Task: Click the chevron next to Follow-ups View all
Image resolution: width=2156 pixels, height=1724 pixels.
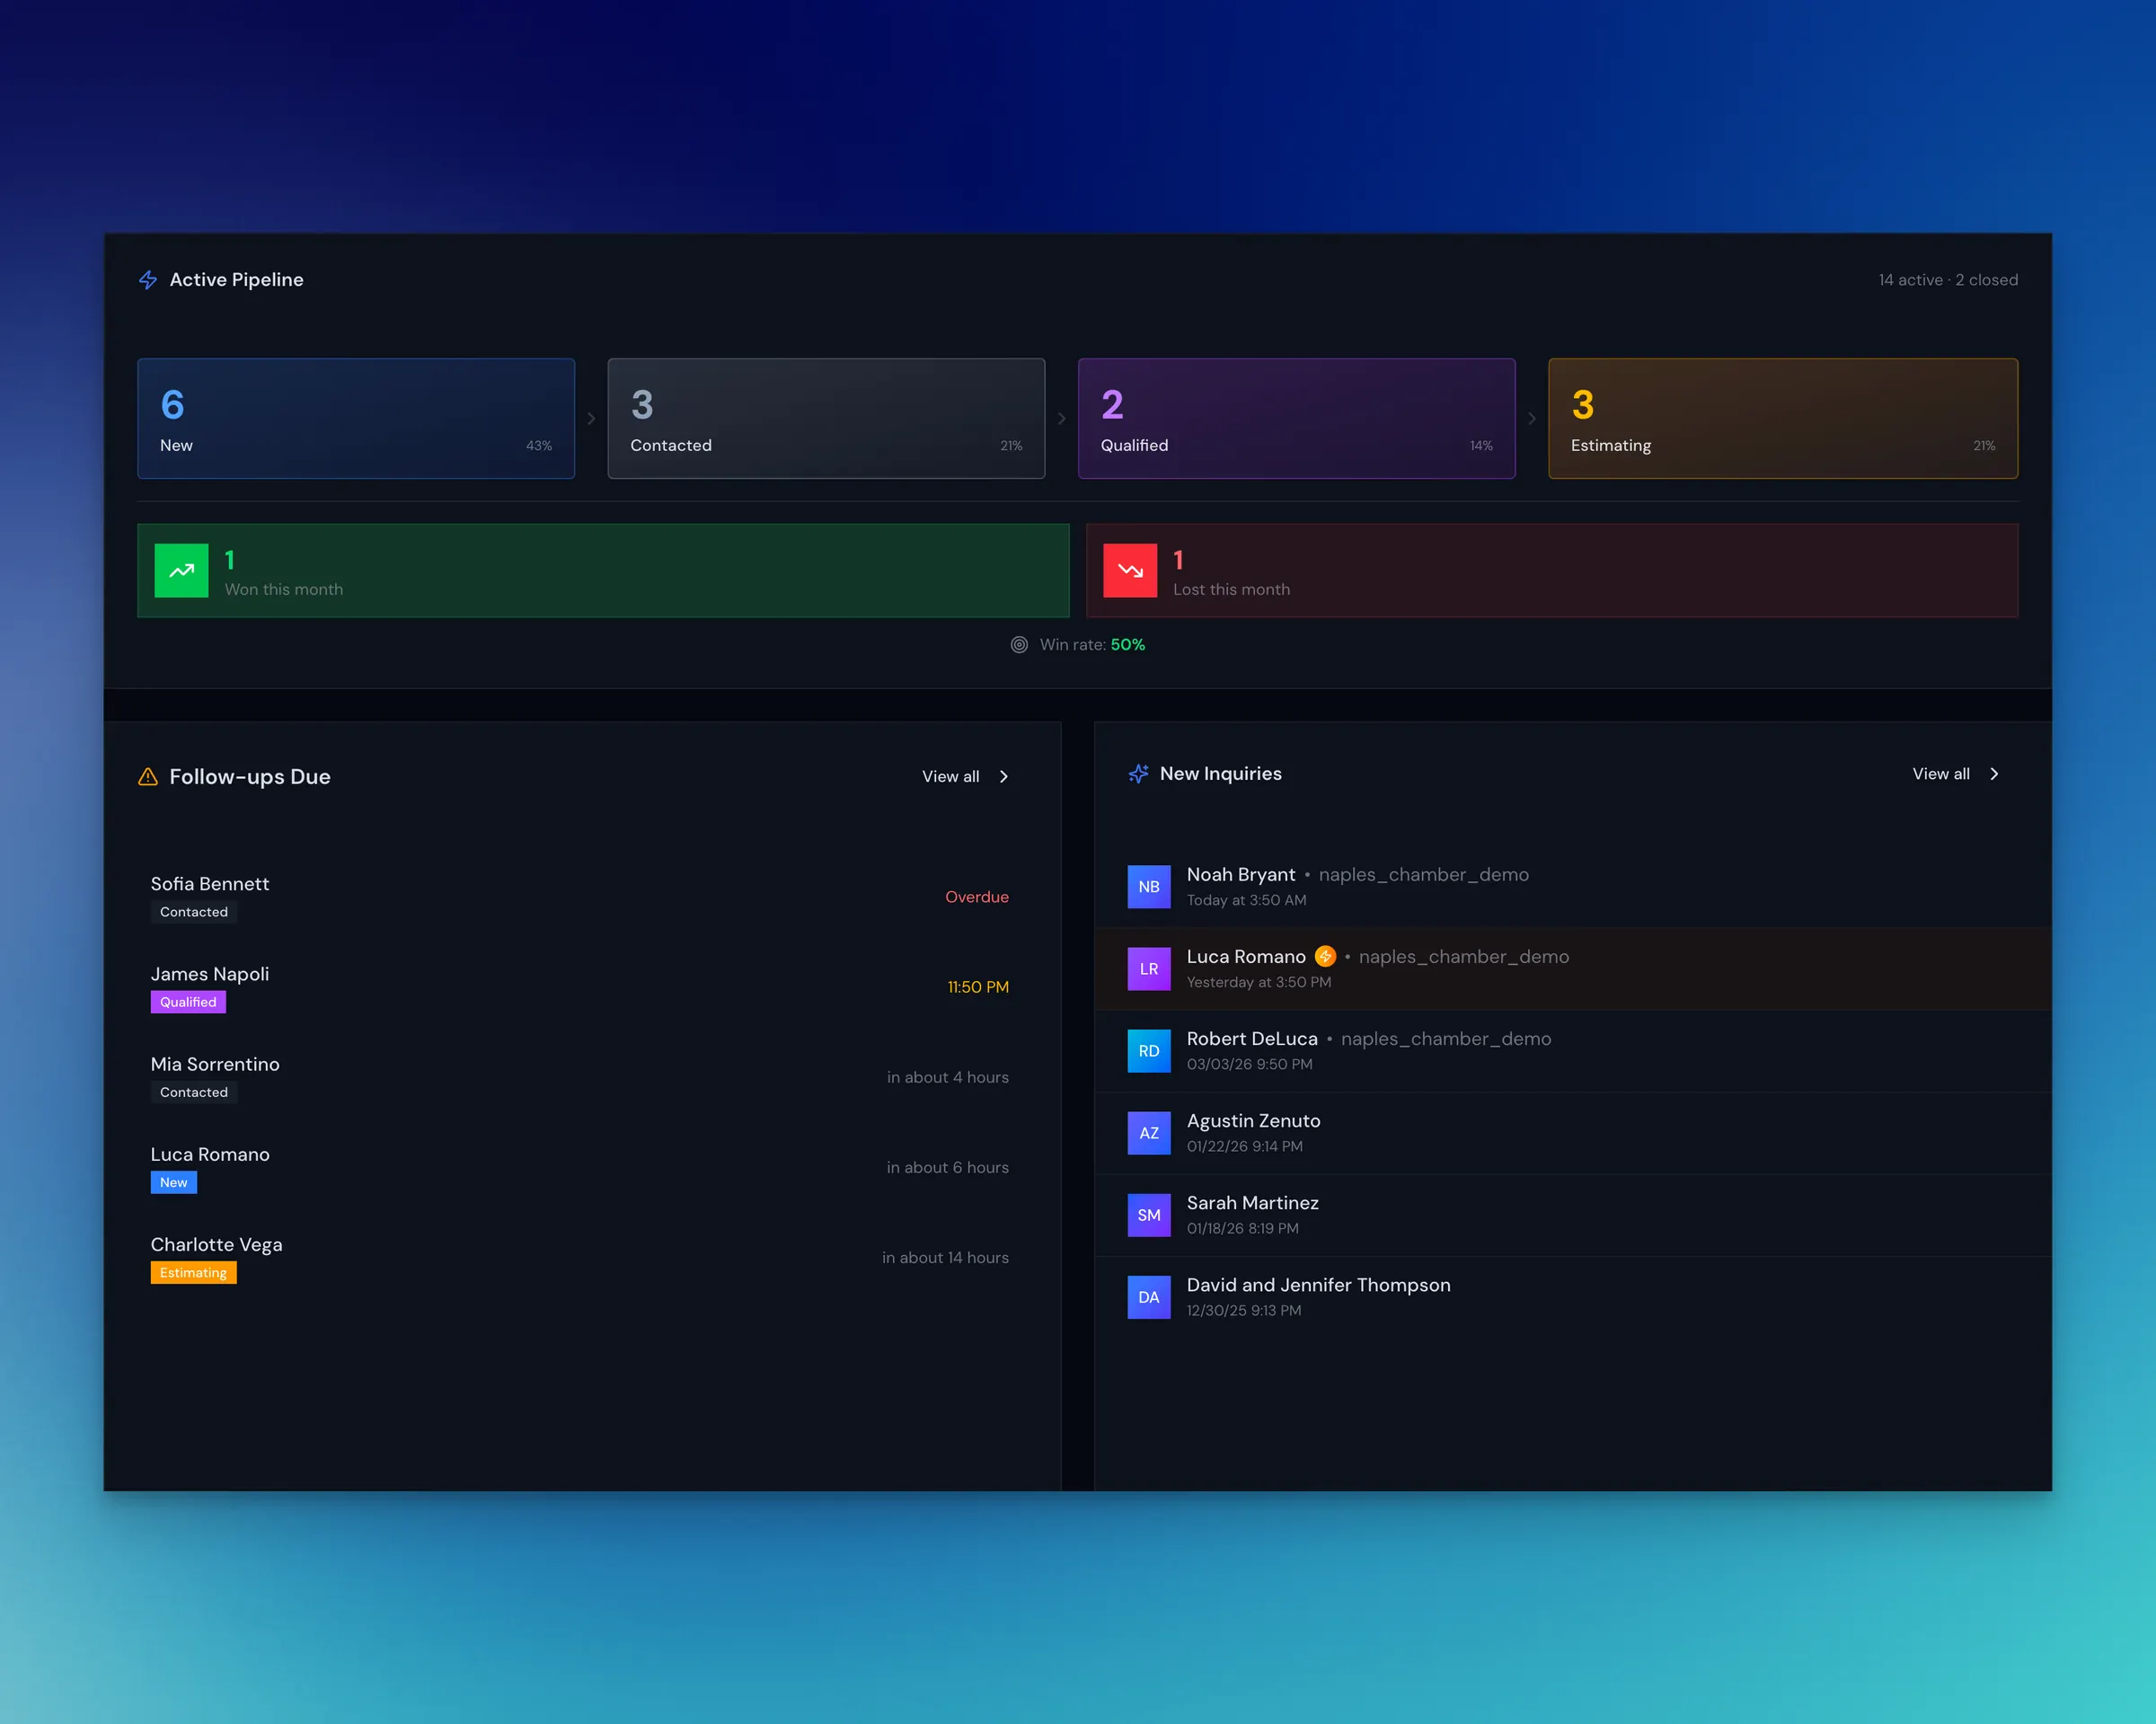Action: (x=1003, y=776)
